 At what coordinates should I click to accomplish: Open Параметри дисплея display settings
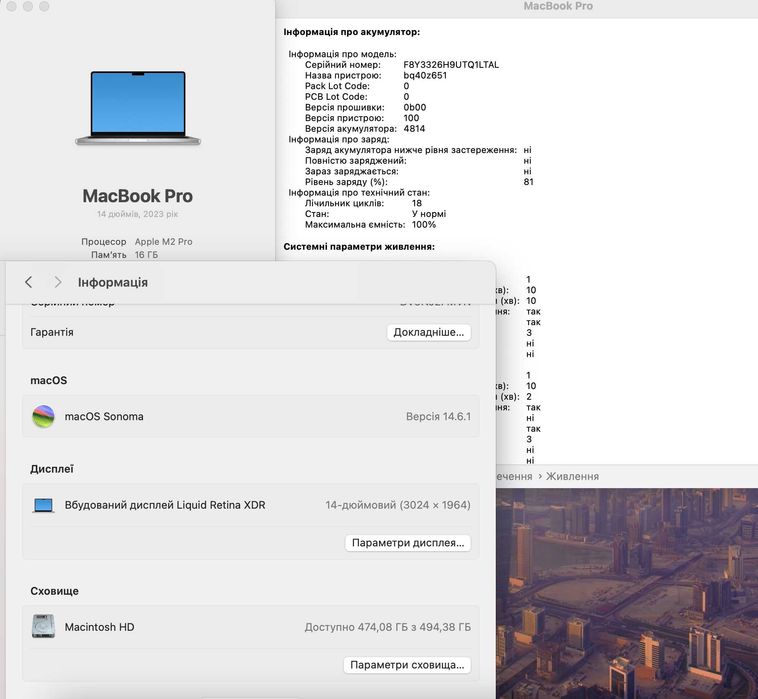tap(408, 543)
